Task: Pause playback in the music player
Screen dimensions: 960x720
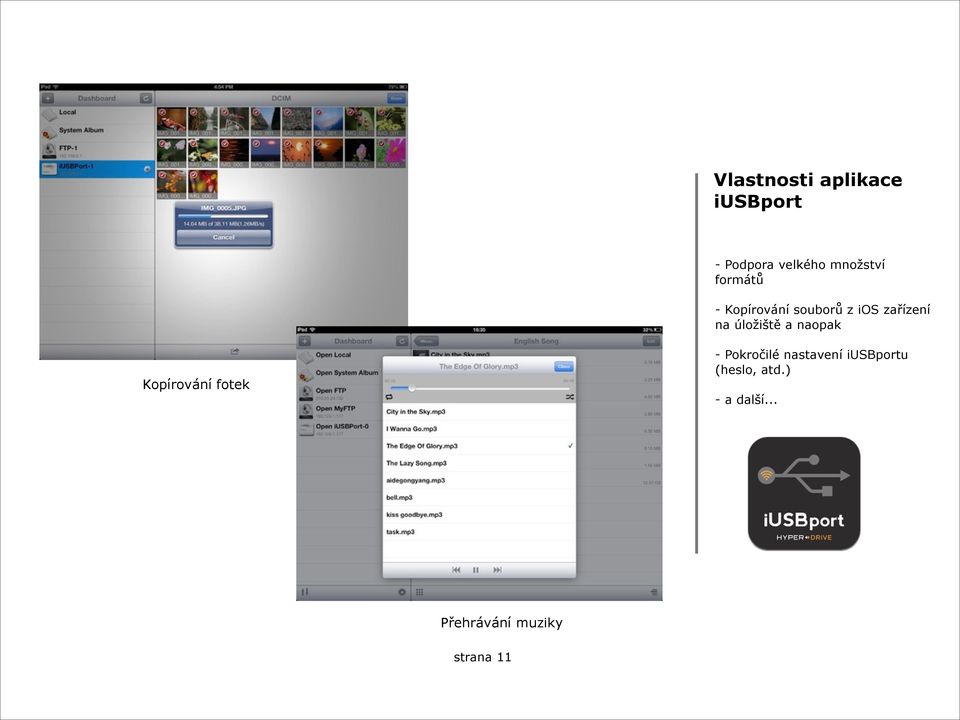Action: pos(476,570)
